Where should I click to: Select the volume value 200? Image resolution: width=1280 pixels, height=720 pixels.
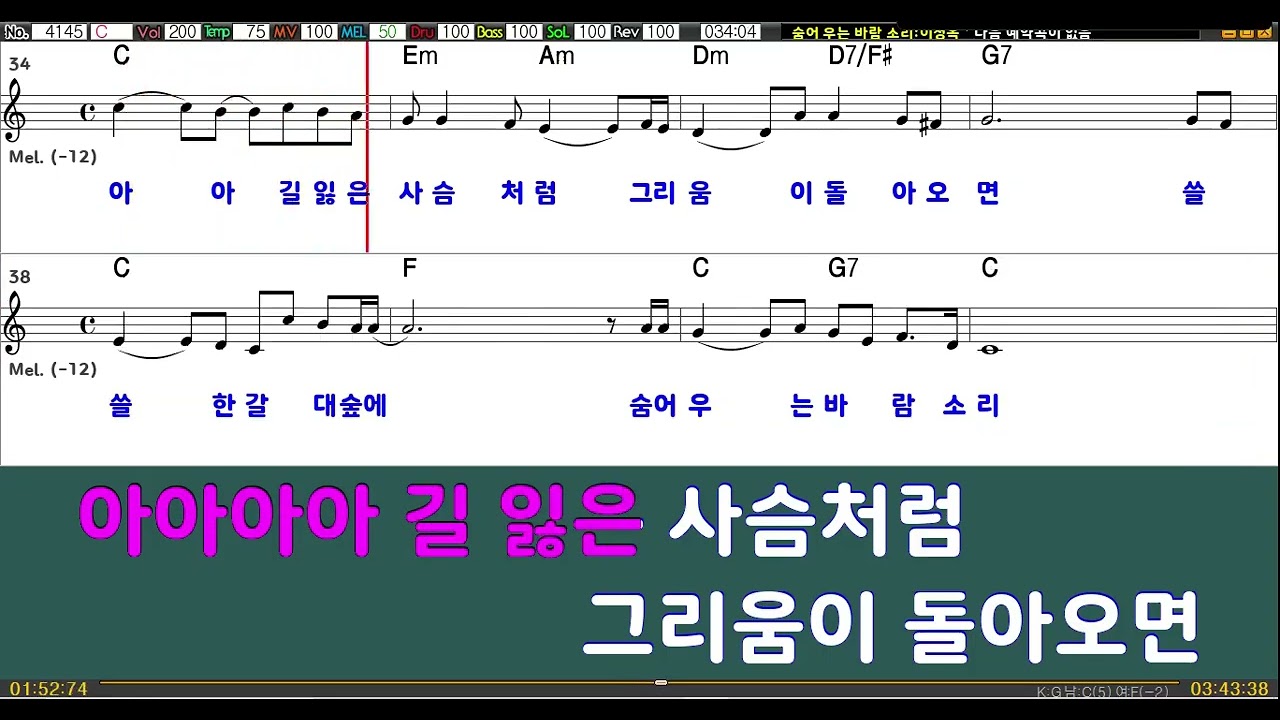[x=182, y=32]
